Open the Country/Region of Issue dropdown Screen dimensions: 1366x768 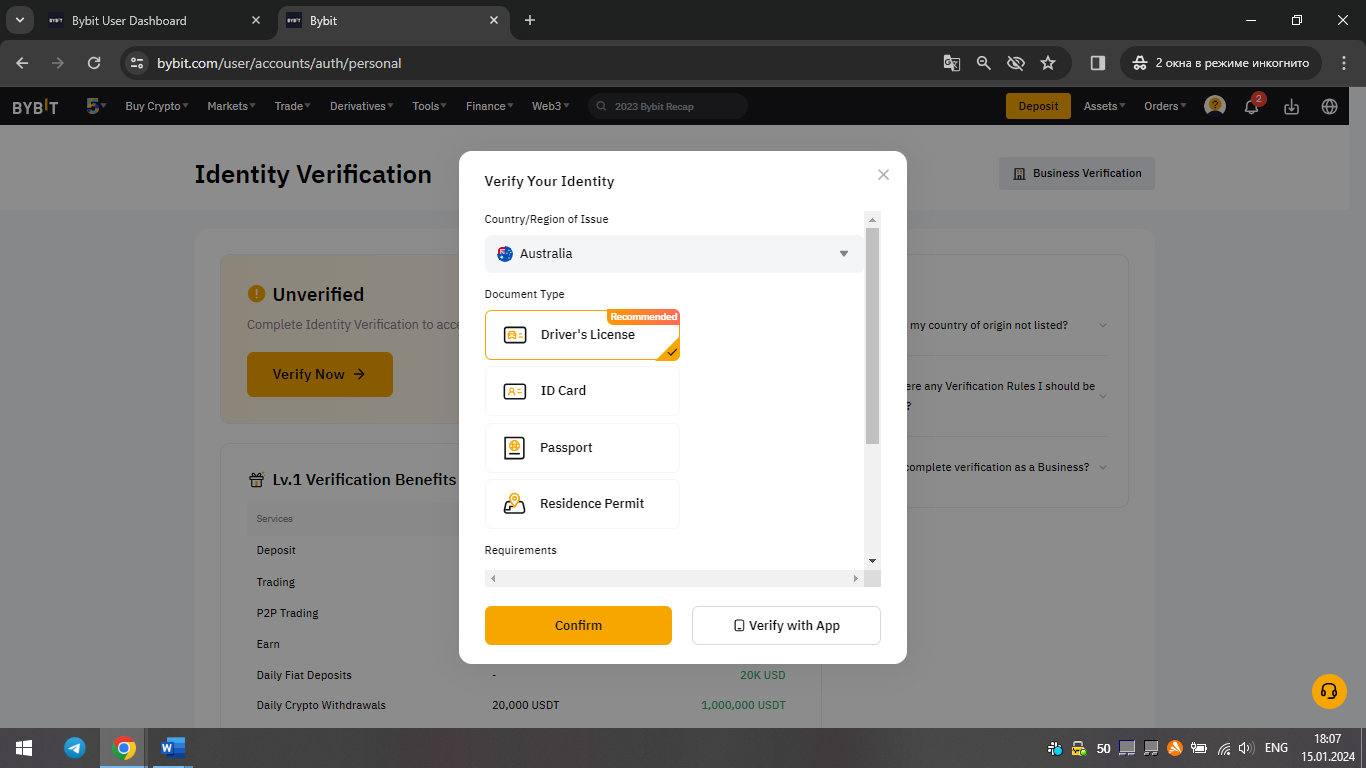(x=674, y=254)
